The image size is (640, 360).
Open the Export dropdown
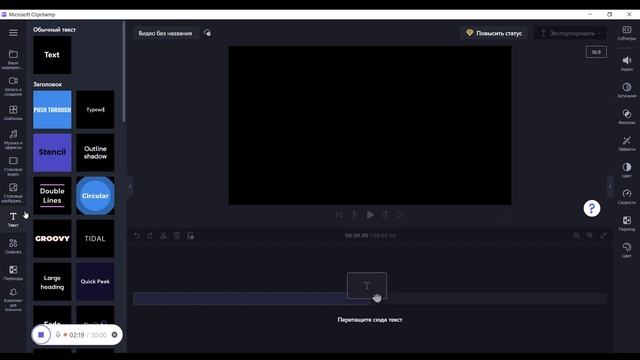[x=571, y=33]
